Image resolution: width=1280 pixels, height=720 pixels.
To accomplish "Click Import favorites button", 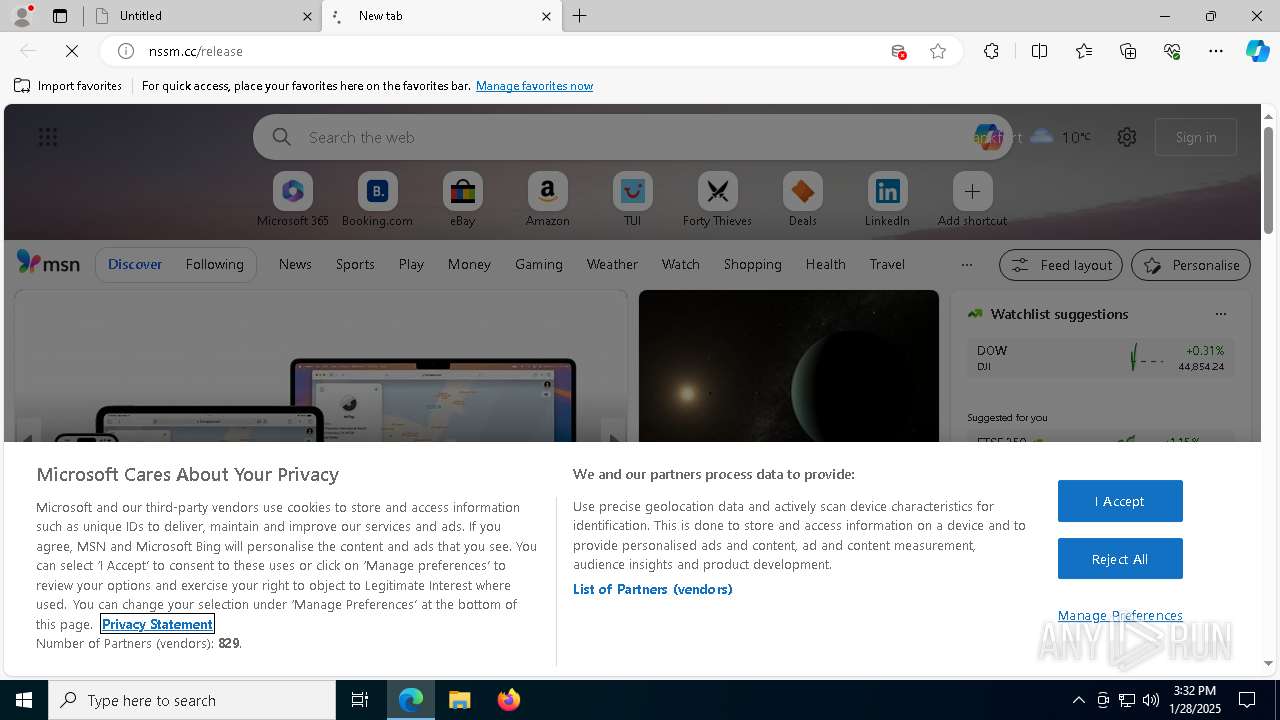I will [x=68, y=86].
